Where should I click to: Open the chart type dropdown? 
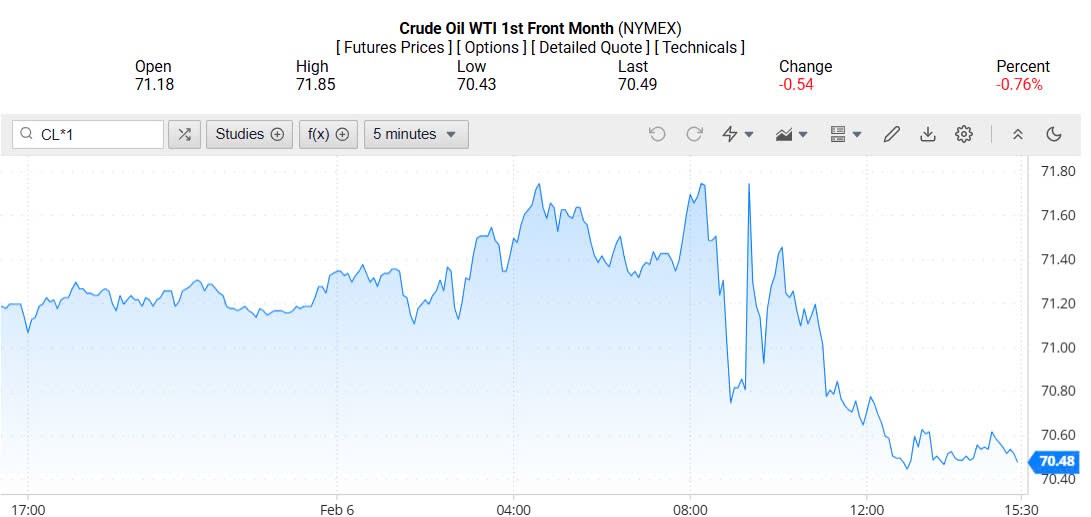point(792,134)
